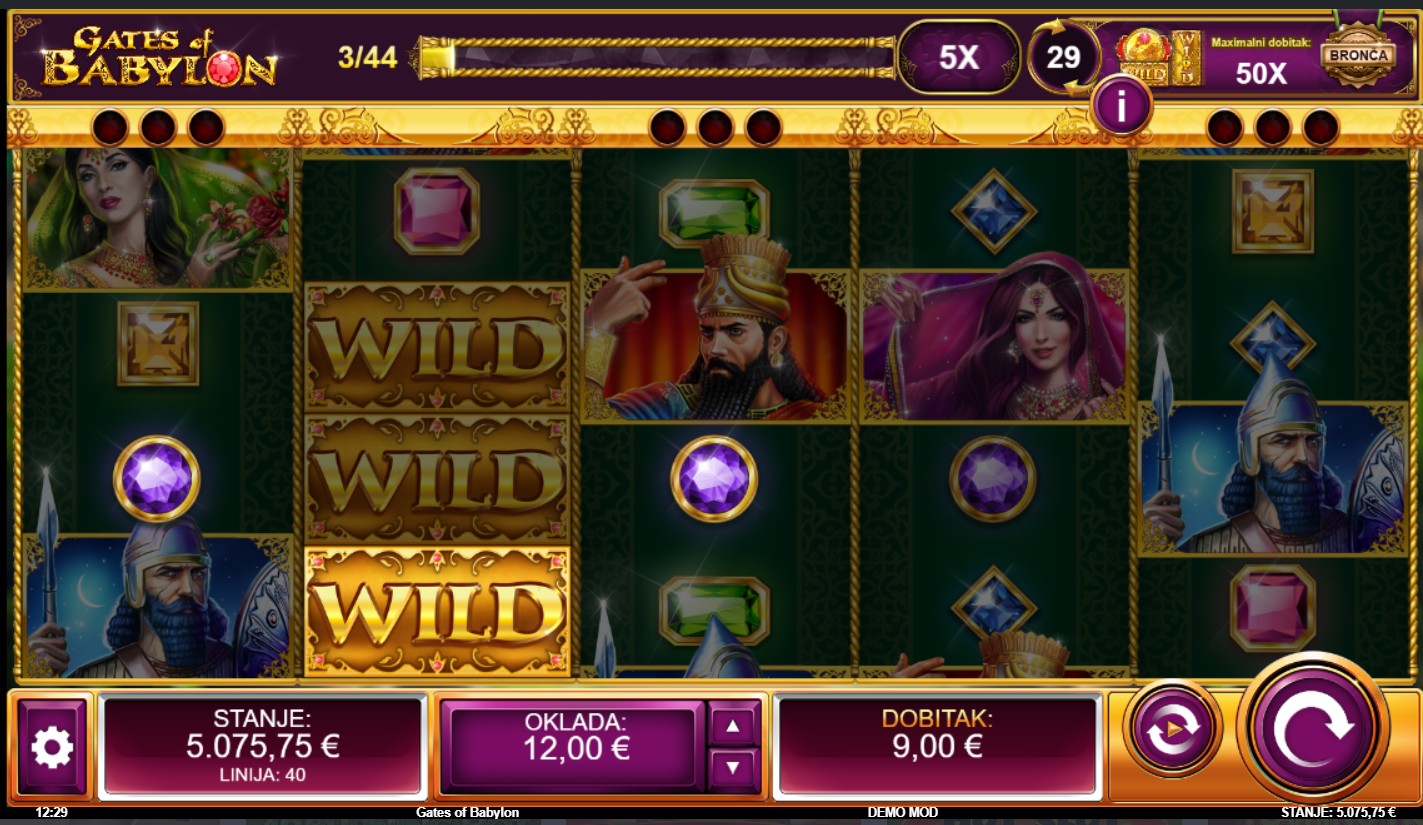This screenshot has width=1423, height=825.
Task: Click the 5X multiplier indicator
Action: [x=958, y=57]
